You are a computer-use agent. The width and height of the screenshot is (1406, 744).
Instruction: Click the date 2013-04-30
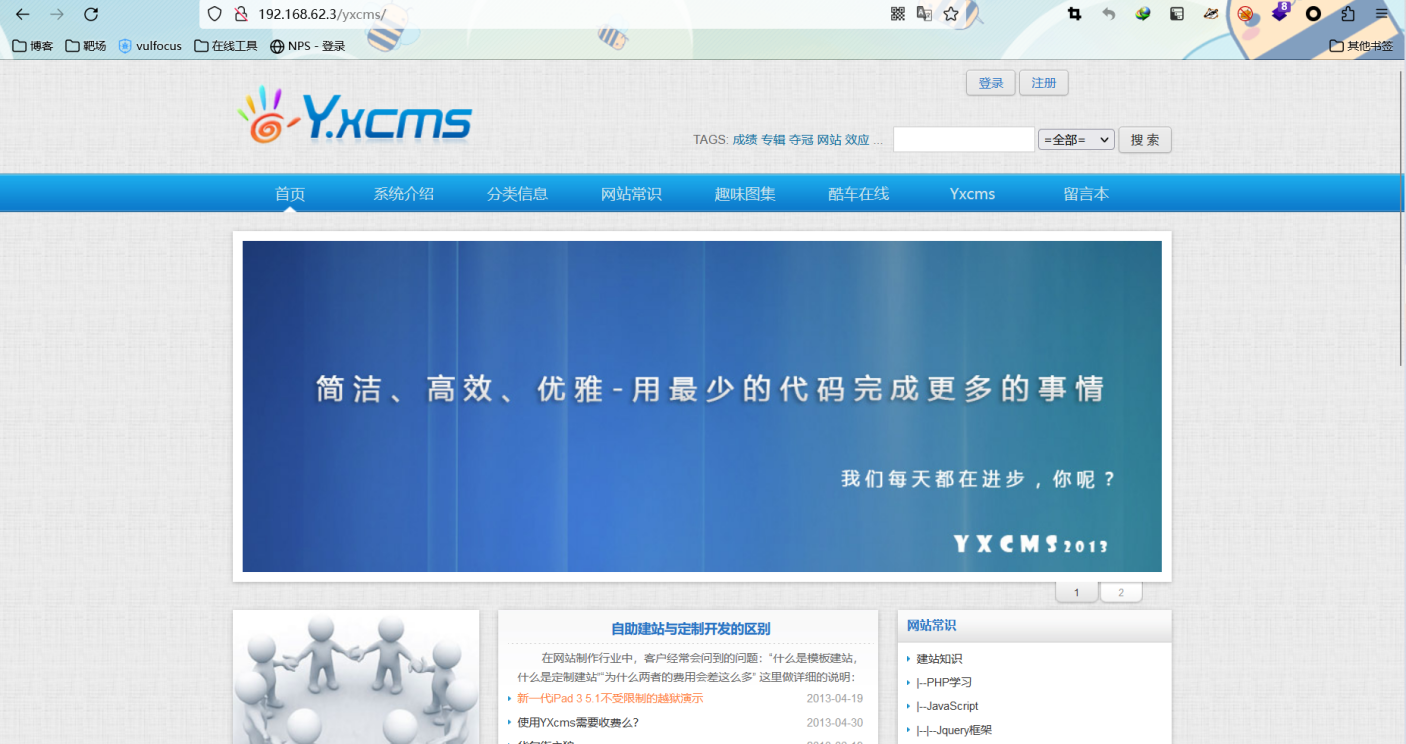pyautogui.click(x=835, y=722)
